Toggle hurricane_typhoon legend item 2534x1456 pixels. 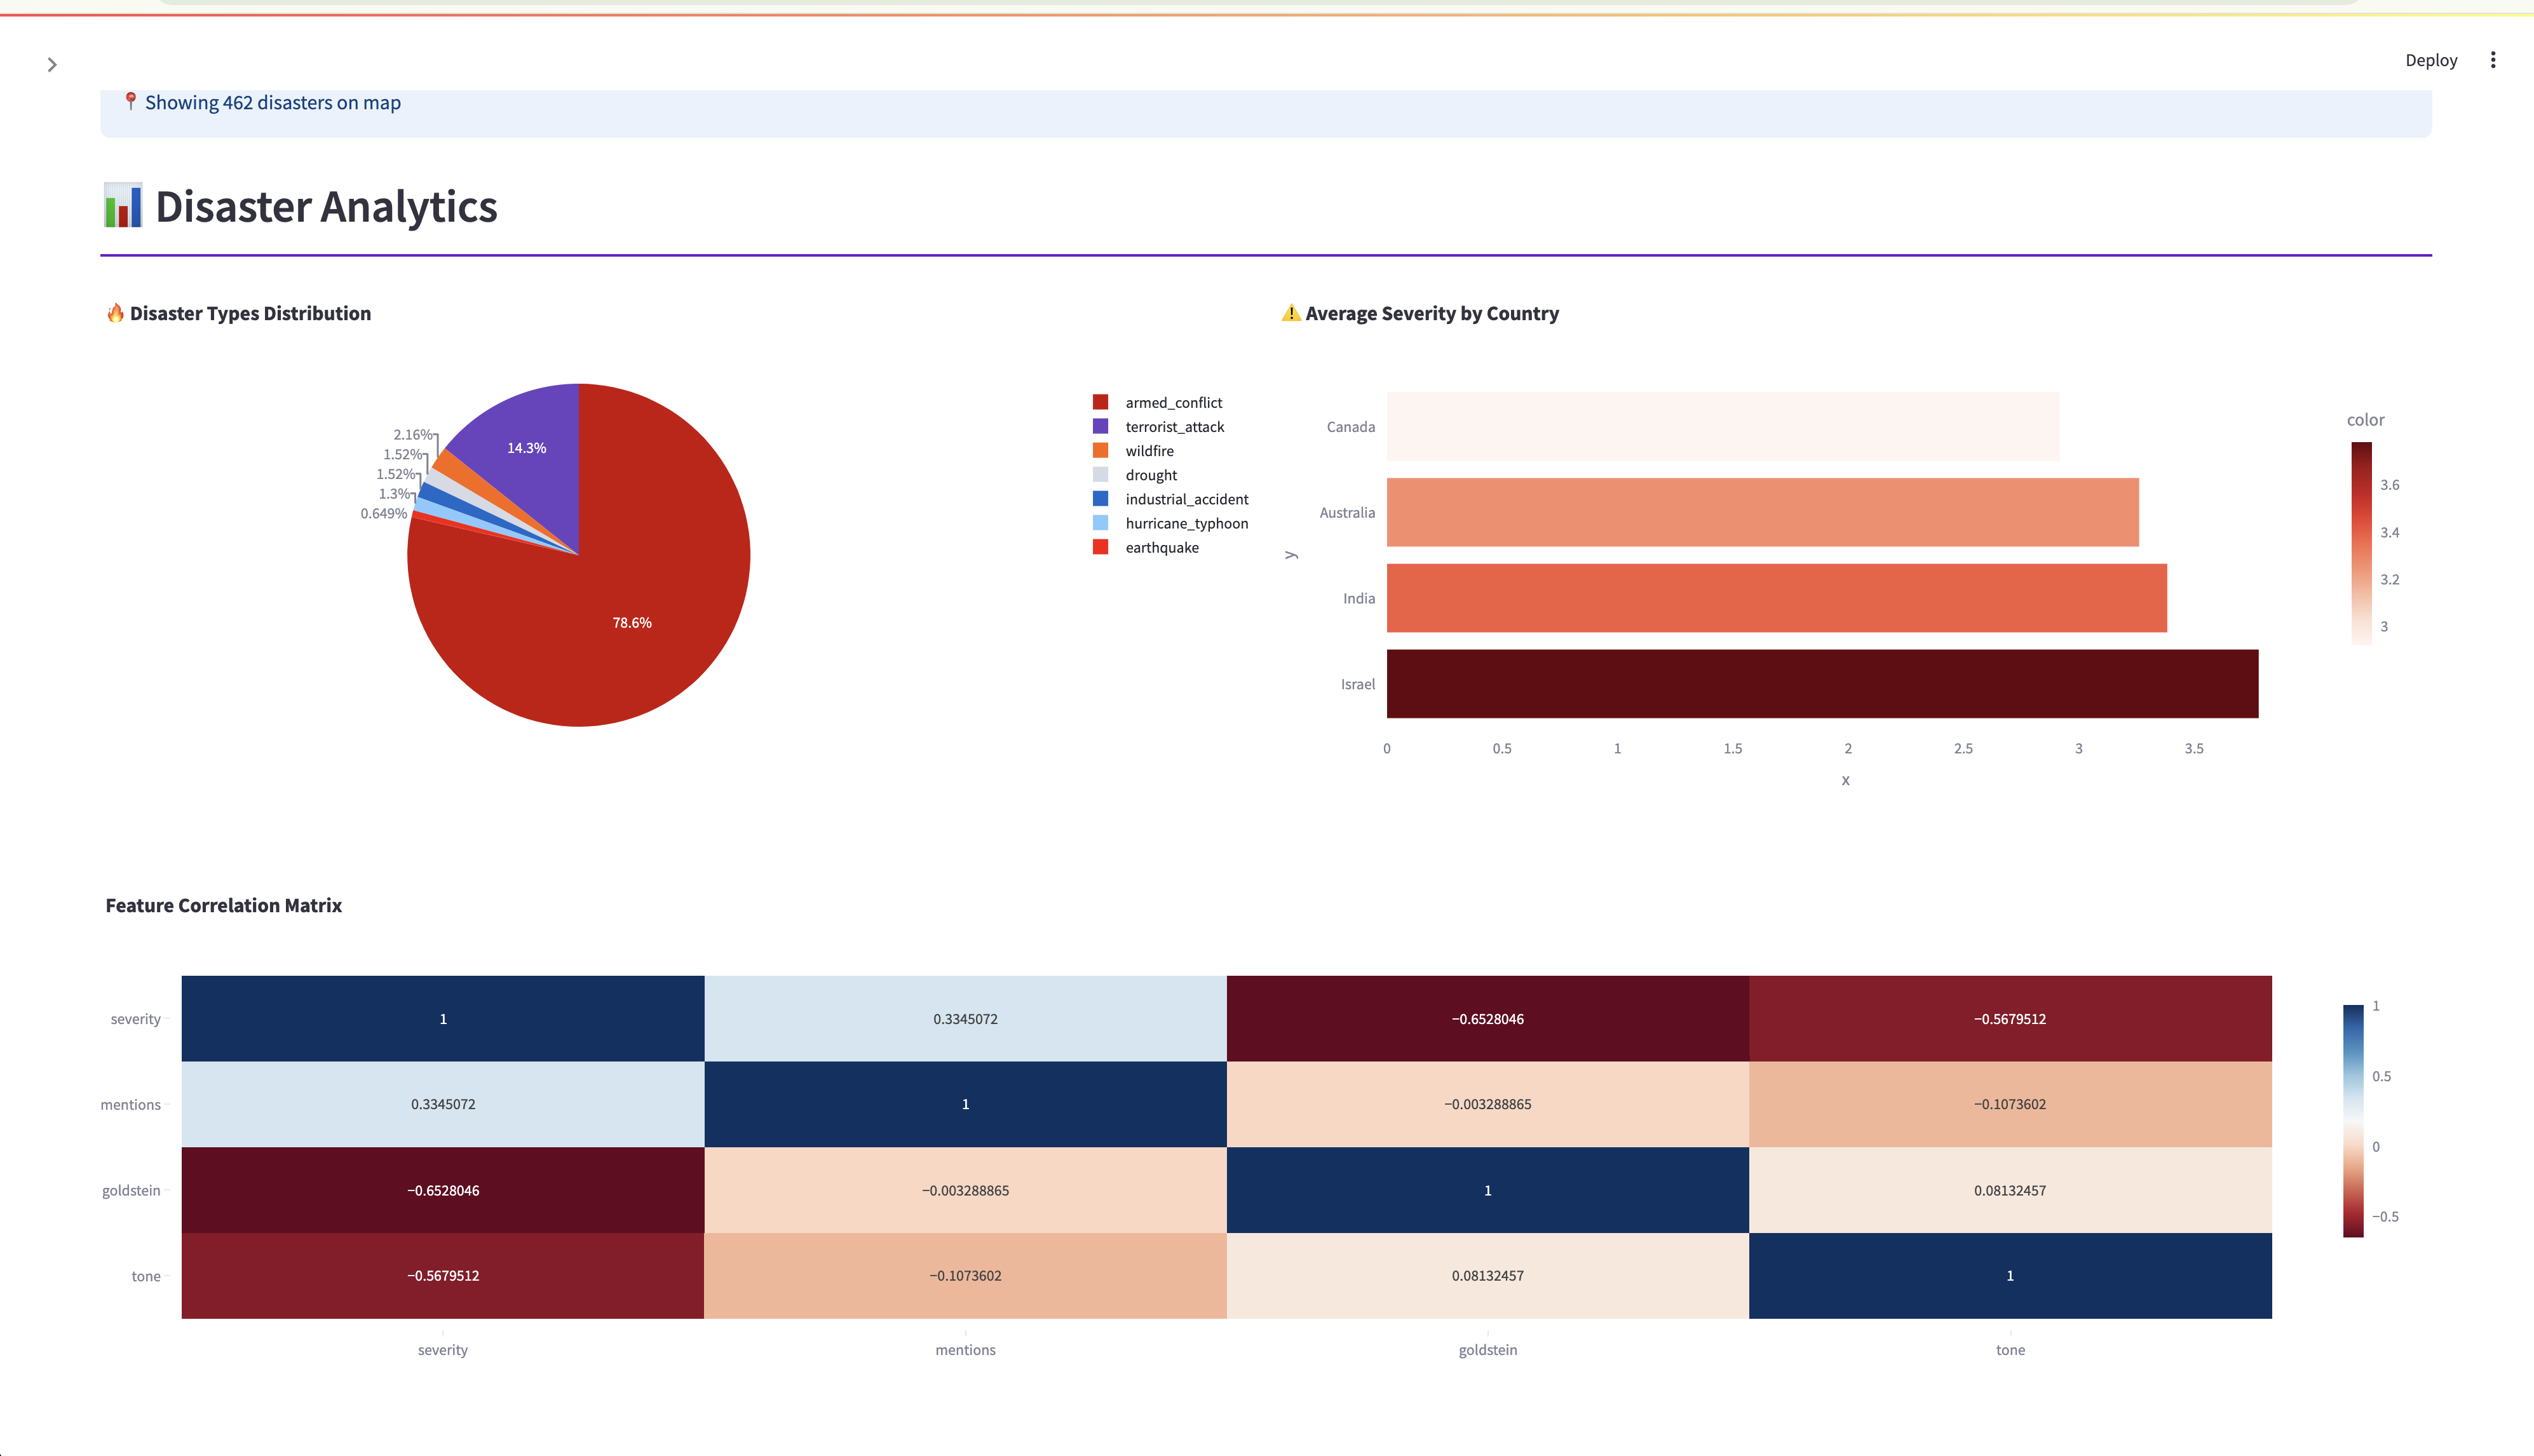point(1186,523)
